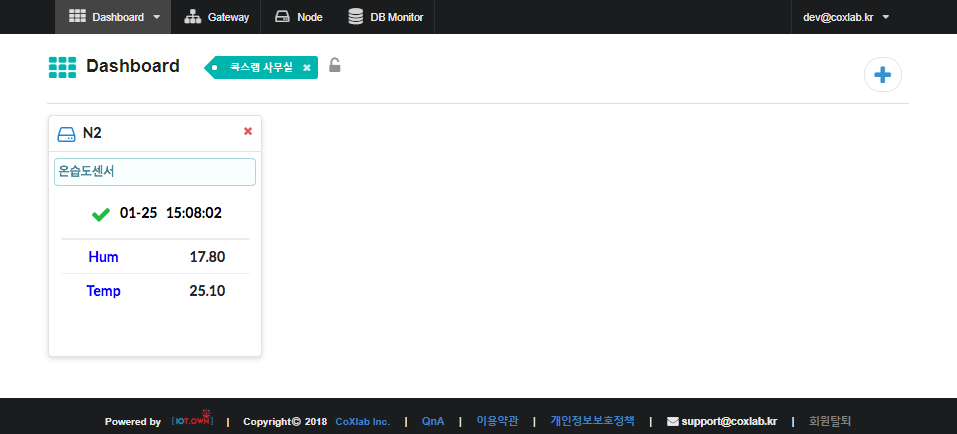The width and height of the screenshot is (957, 434).
Task: Open the QnA footer link
Action: click(432, 421)
